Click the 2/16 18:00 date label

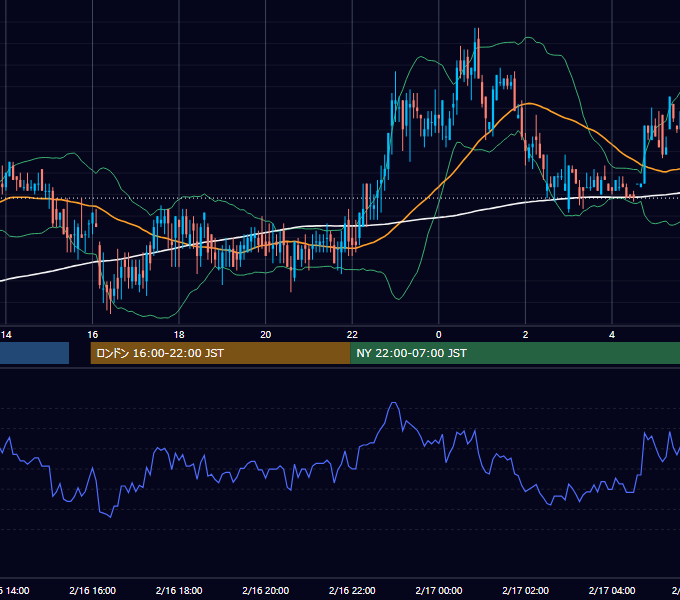tap(179, 590)
